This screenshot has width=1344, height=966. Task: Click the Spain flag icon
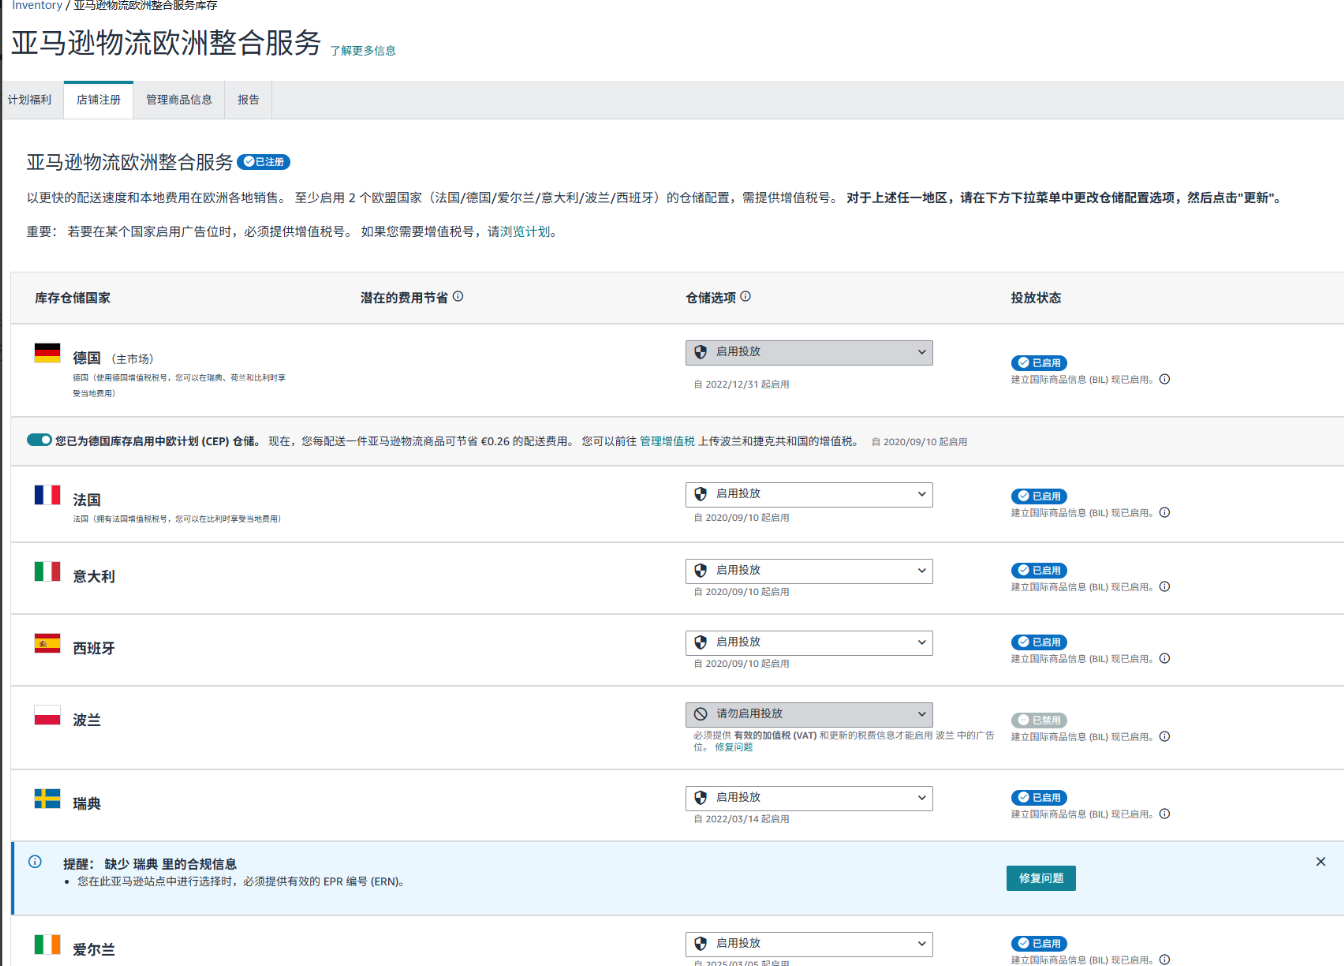47,643
